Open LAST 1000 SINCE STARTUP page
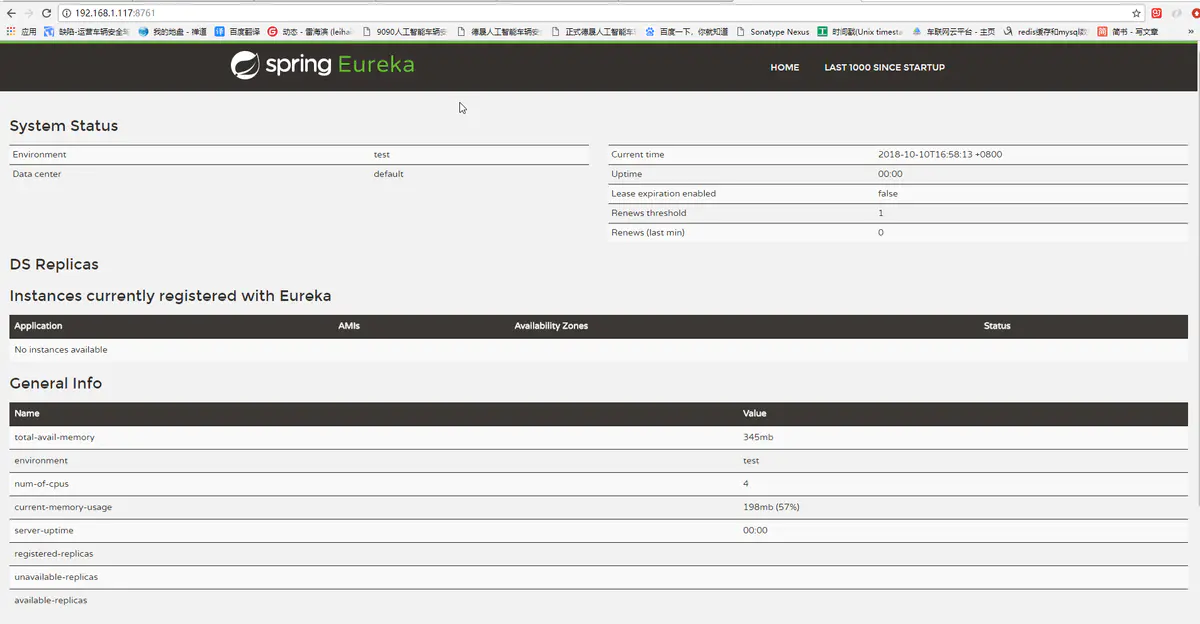This screenshot has width=1200, height=624. tap(884, 68)
